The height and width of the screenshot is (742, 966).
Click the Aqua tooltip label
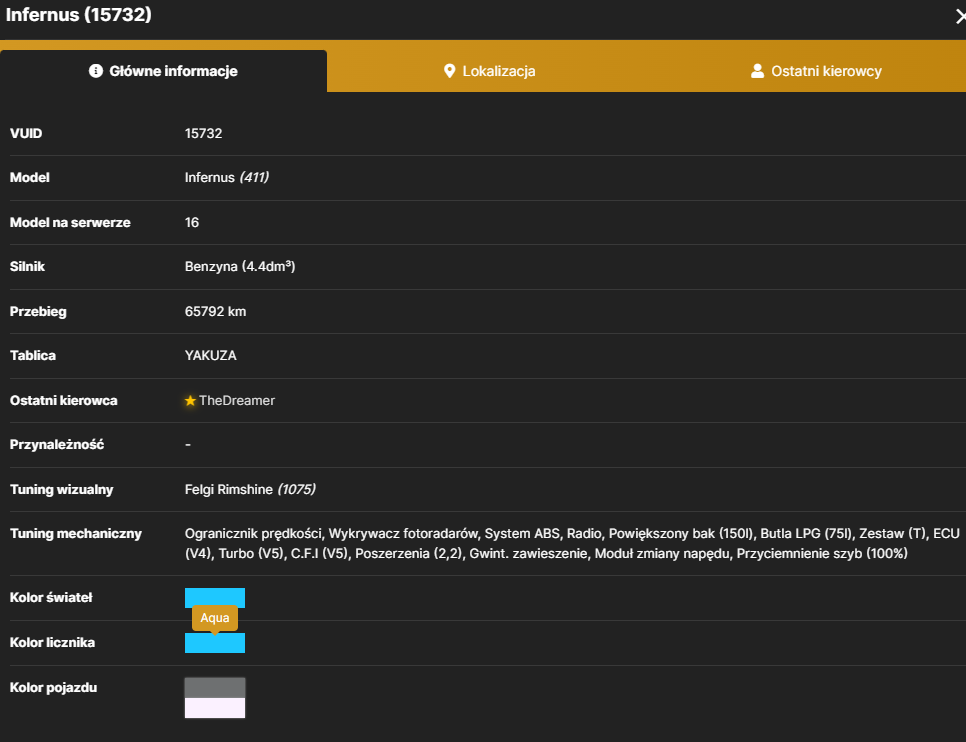point(215,618)
